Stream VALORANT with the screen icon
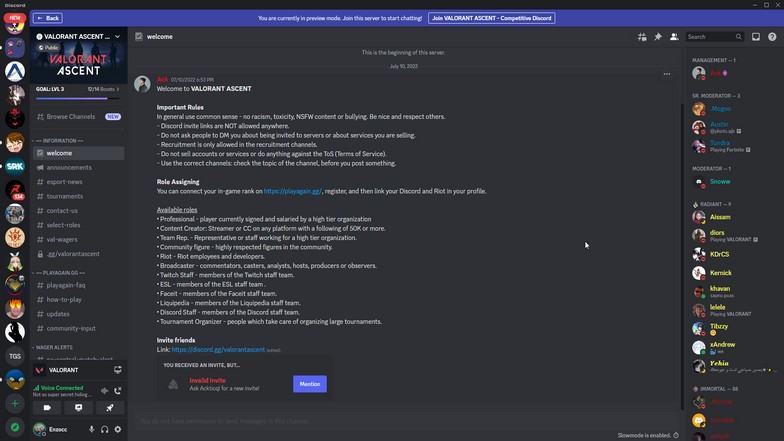 point(118,370)
